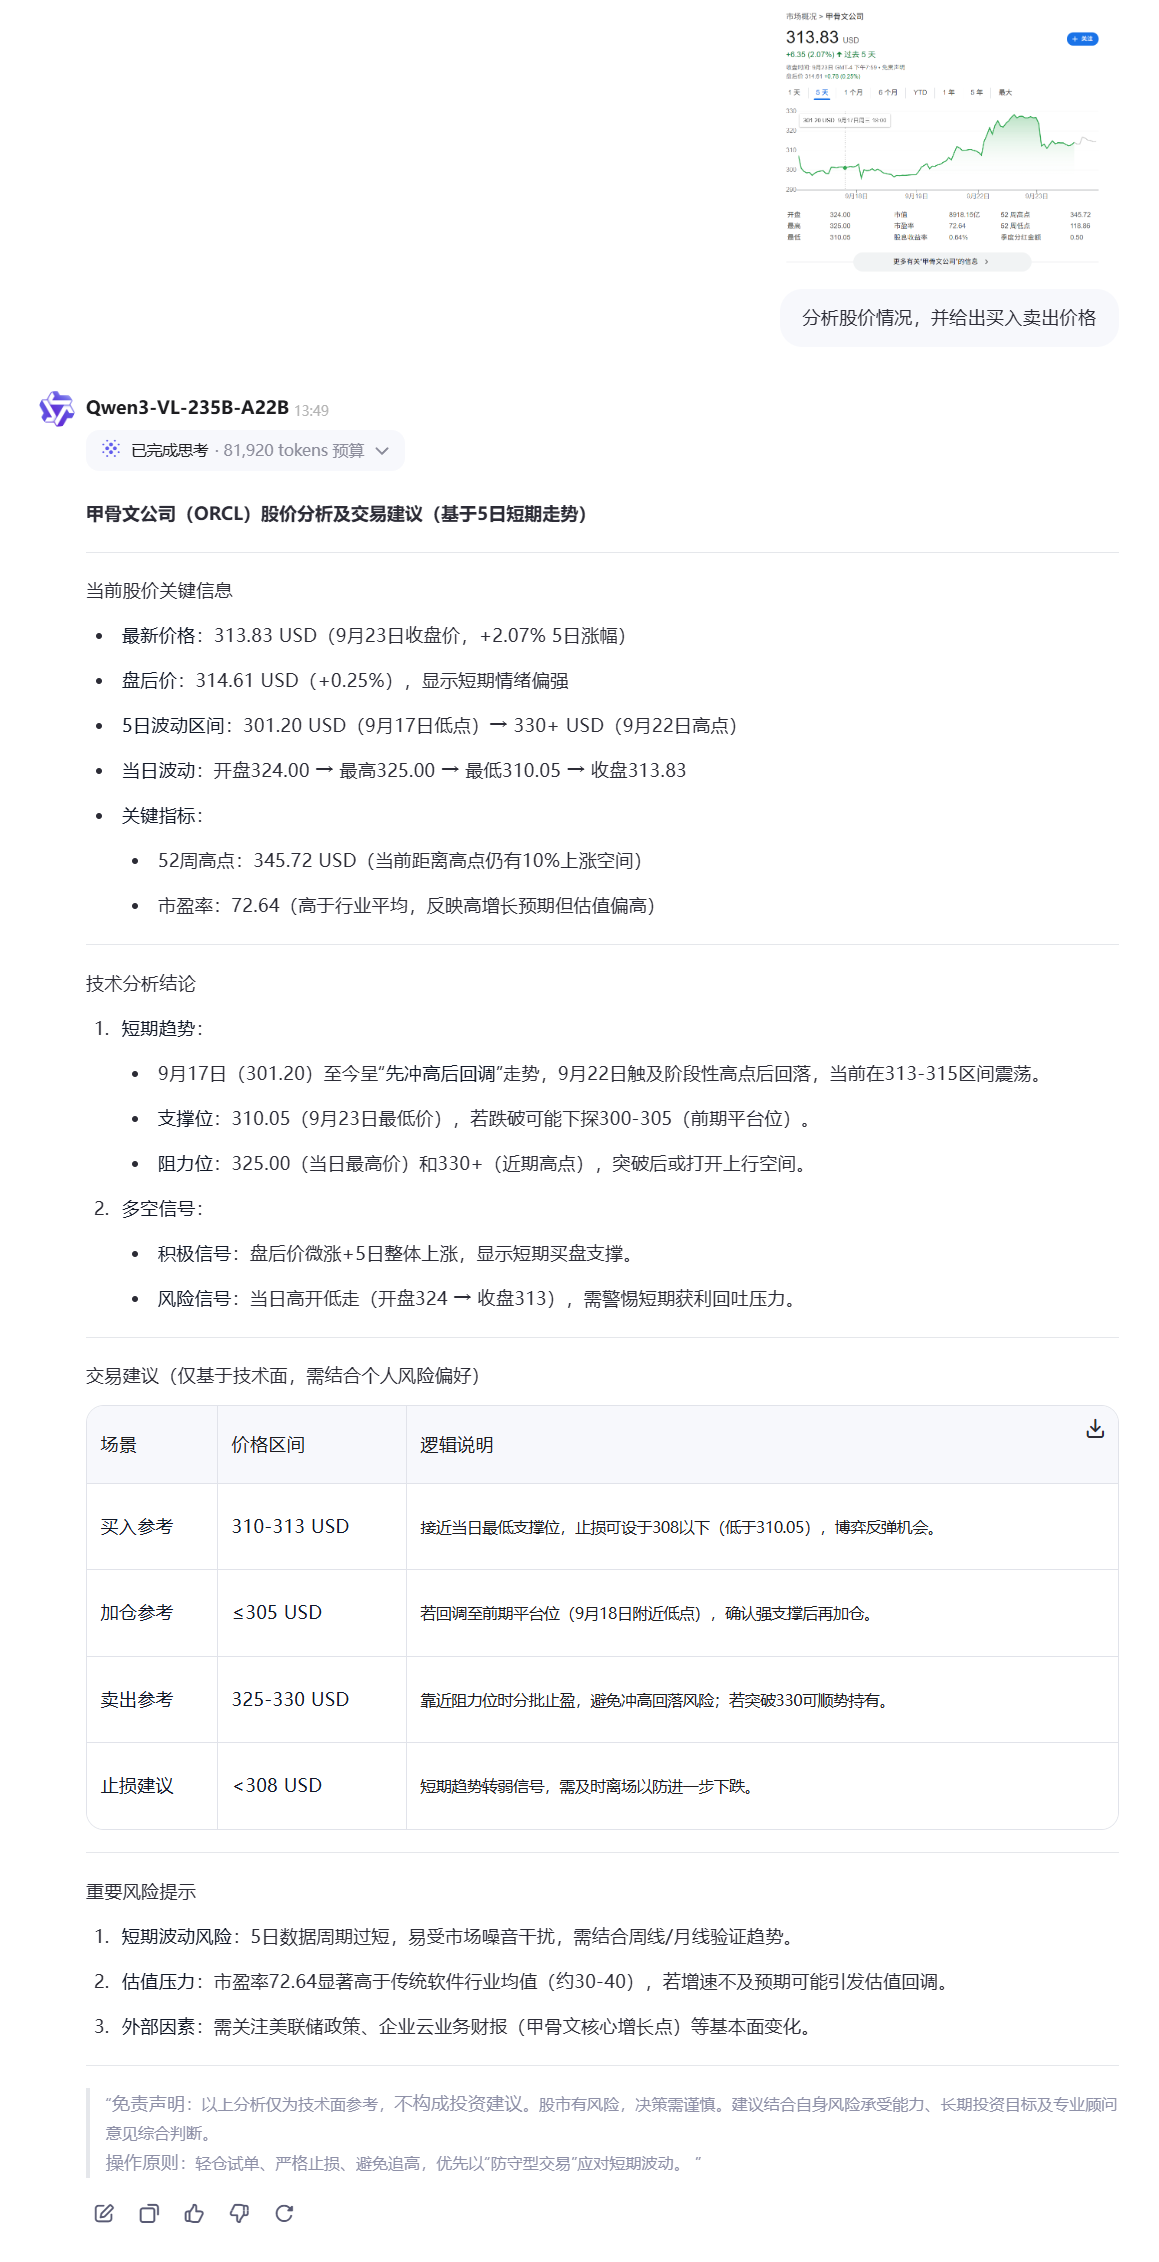Click the 价格区间 column header
1159x2262 pixels.
pos(268,1445)
